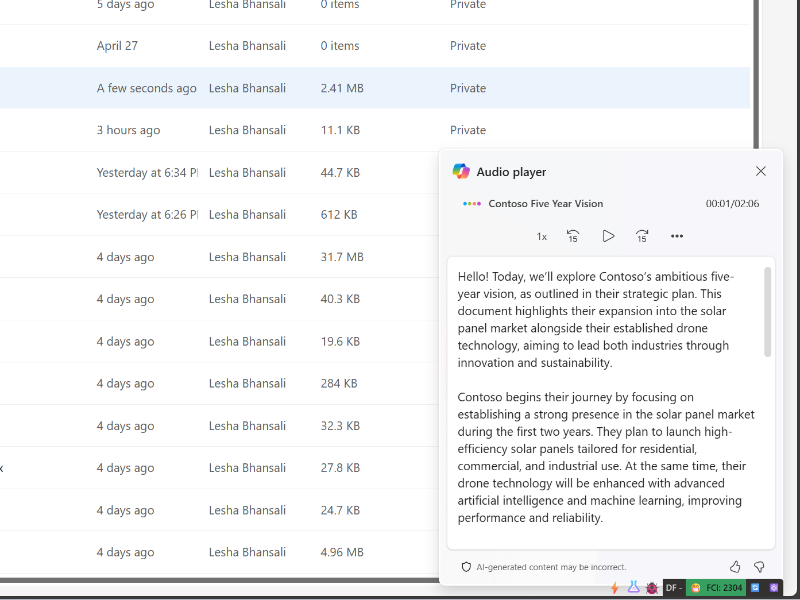
Task: Click the 284 KB file size
Action: pyautogui.click(x=339, y=383)
